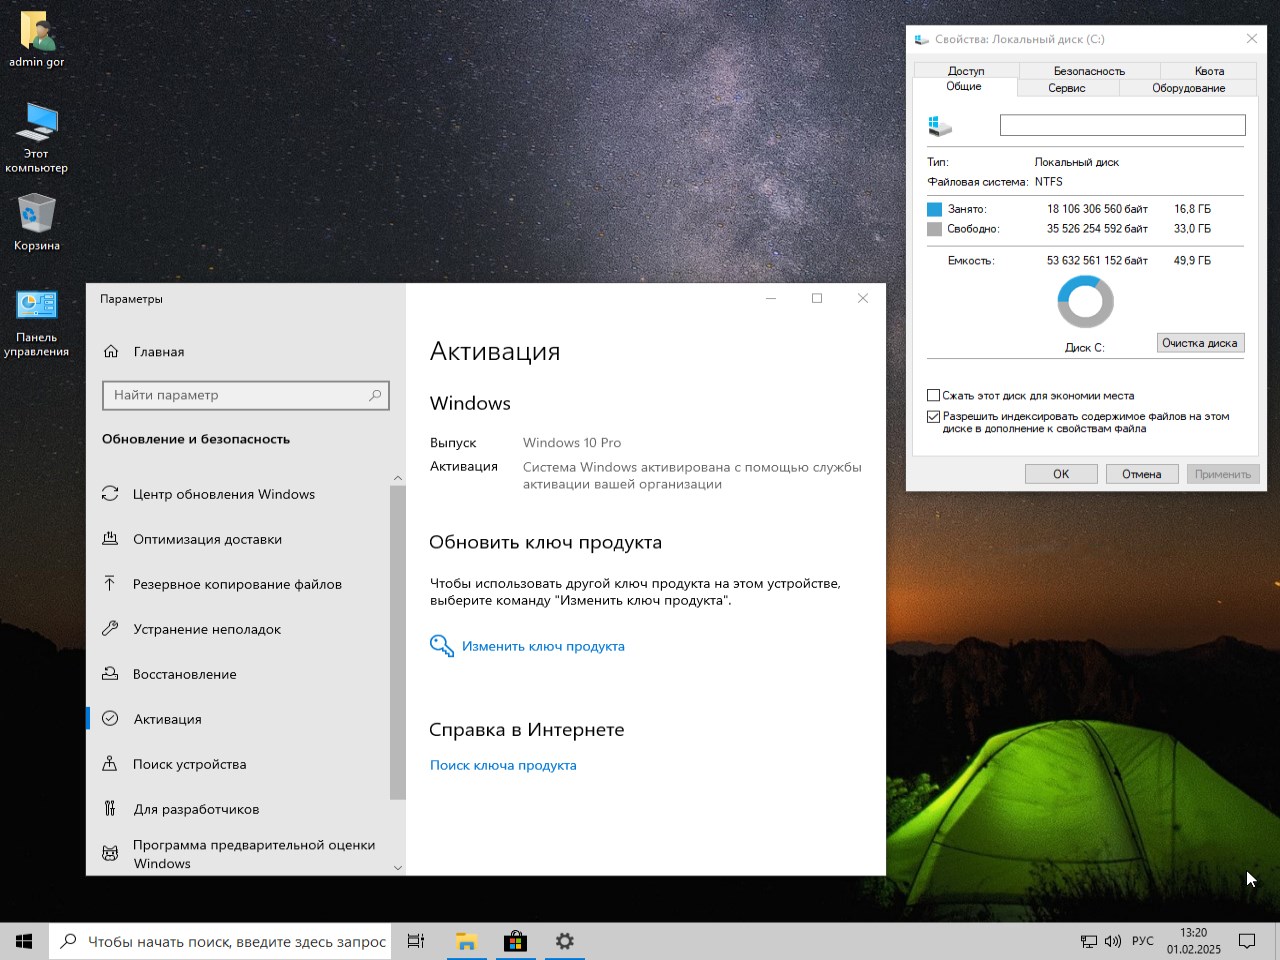Click the Изменить ключ продукта link
Screen dimensions: 1280x960
click(x=543, y=646)
